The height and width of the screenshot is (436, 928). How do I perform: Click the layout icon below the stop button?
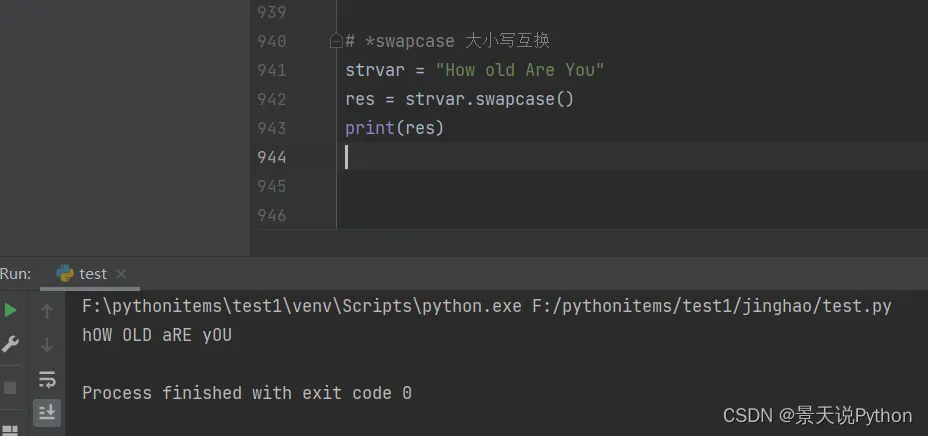click(x=10, y=427)
